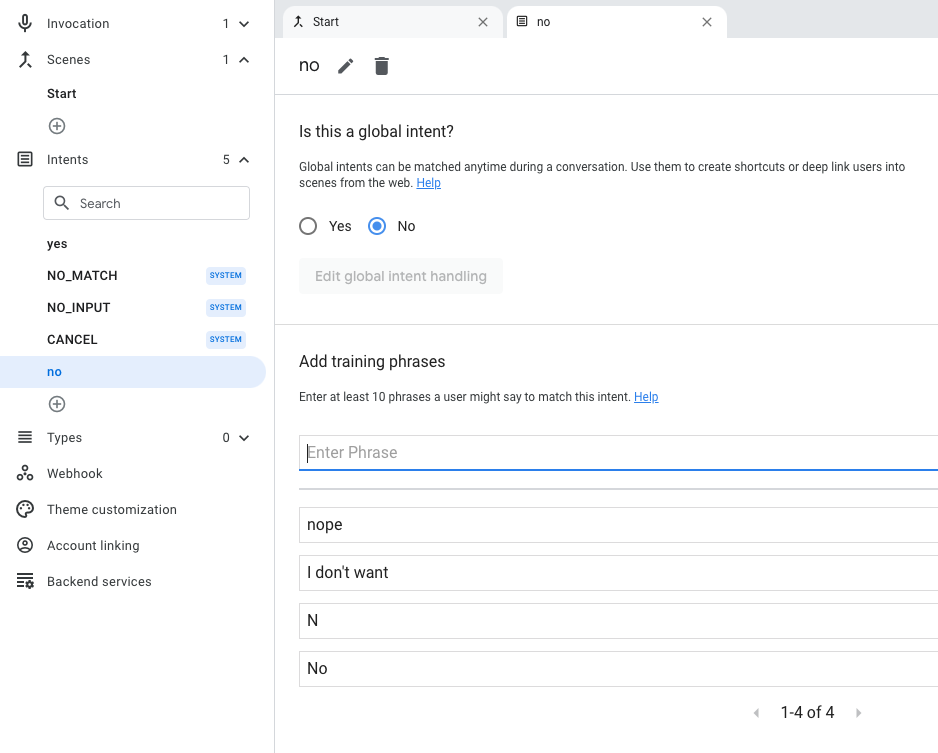The width and height of the screenshot is (938, 753).
Task: Go to Account linking
Action: click(93, 545)
